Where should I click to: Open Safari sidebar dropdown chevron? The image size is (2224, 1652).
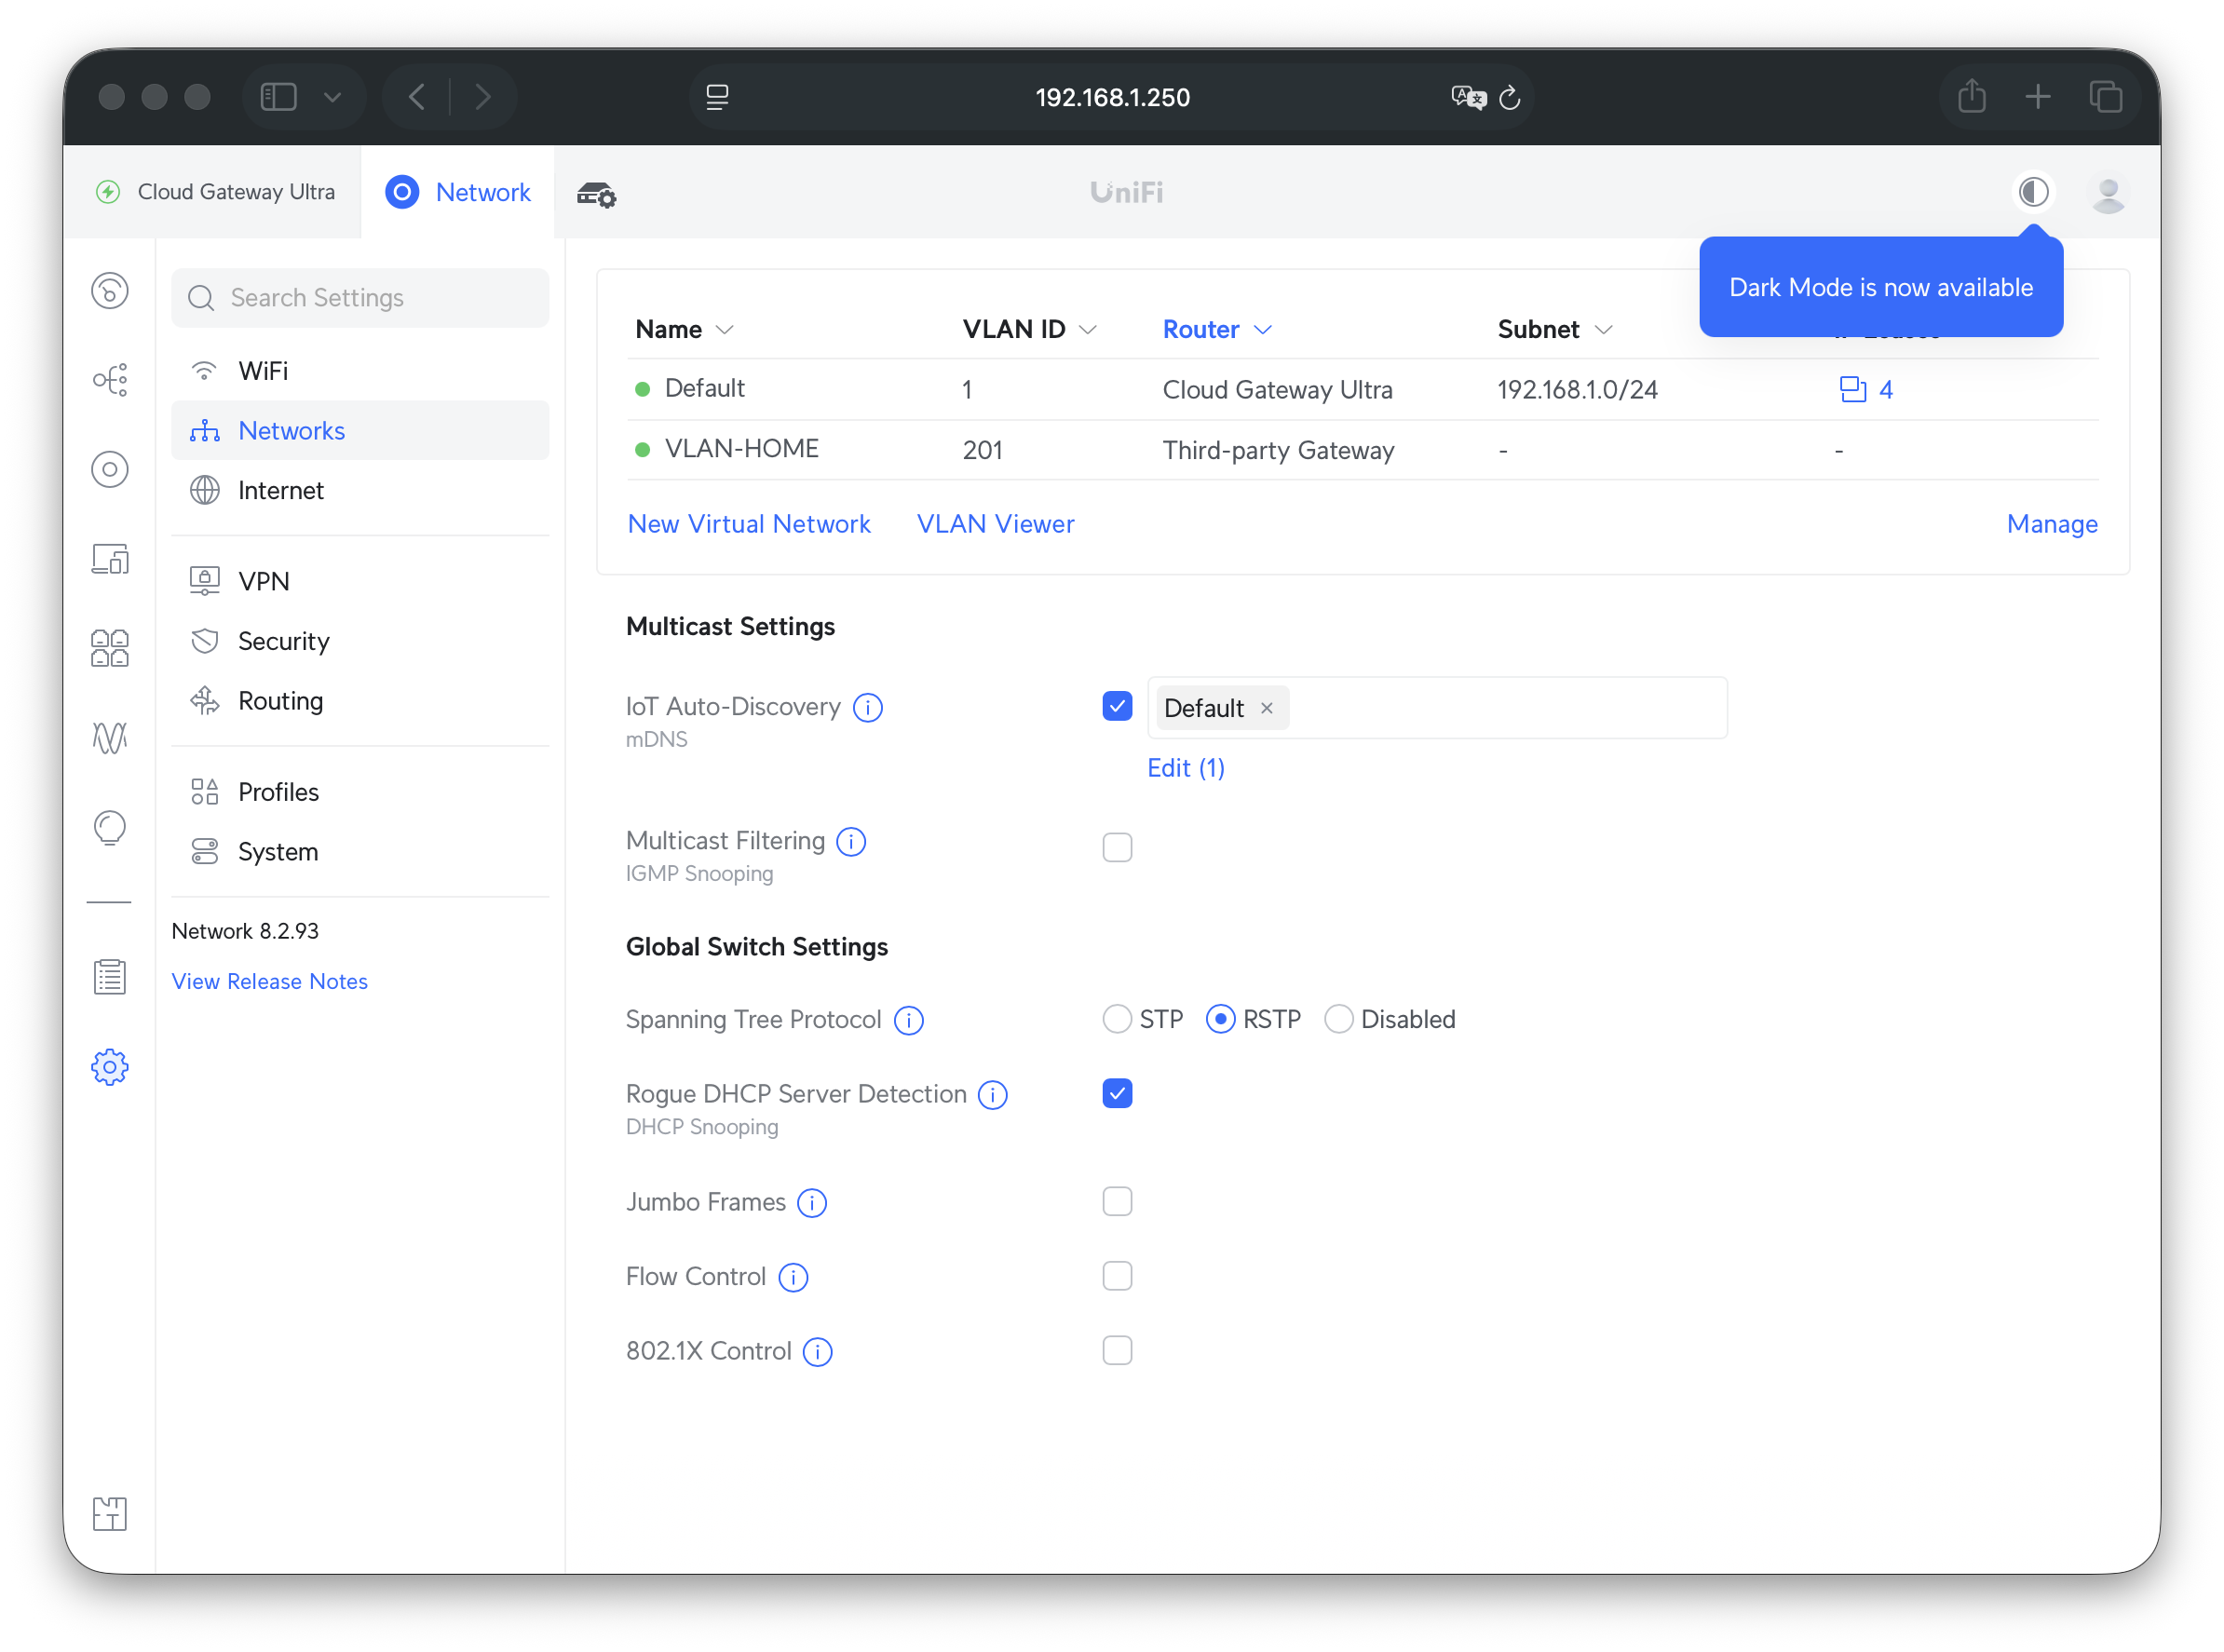click(333, 97)
